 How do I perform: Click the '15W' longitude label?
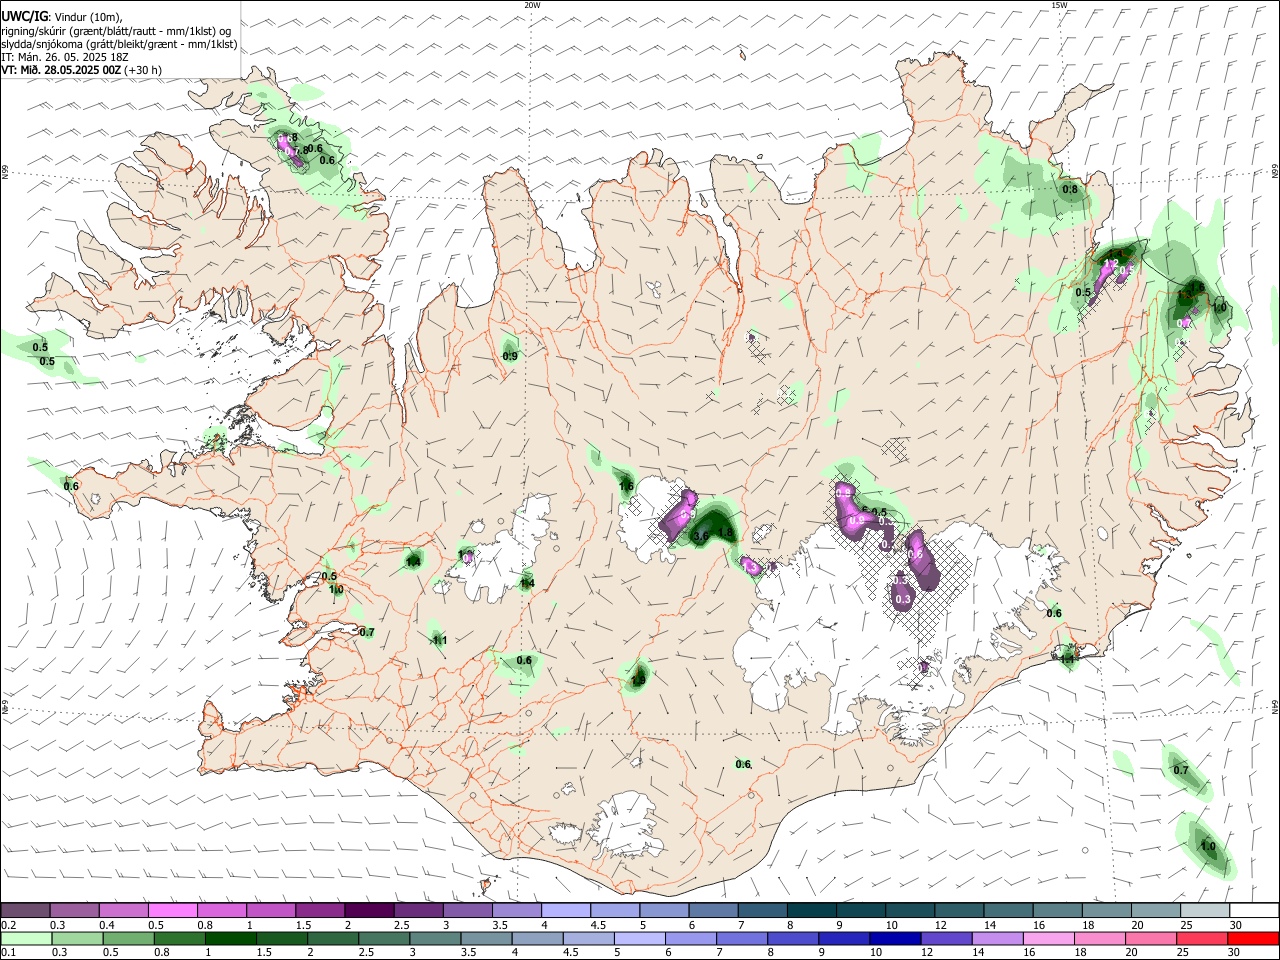[x=1059, y=5]
